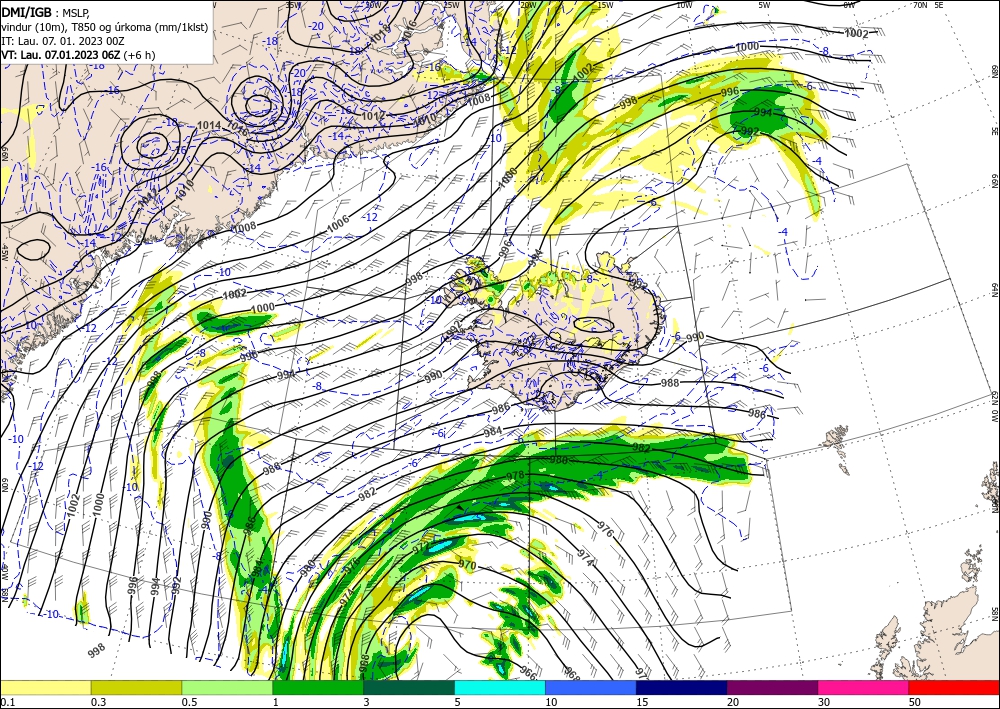This screenshot has height=709, width=1000.
Task: Click the legend value '30'
Action: (x=825, y=702)
